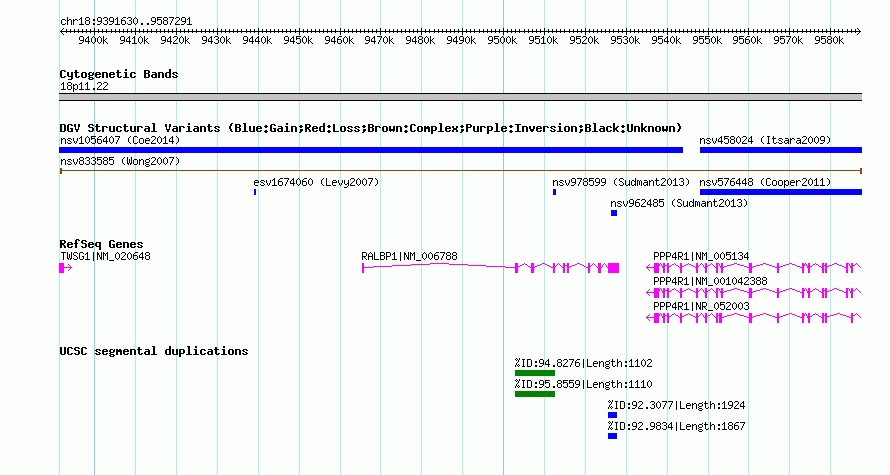Click the nsv833585 (Wong2007) brown line
Image resolution: width=890 pixels, height=475 pixels.
click(x=461, y=171)
